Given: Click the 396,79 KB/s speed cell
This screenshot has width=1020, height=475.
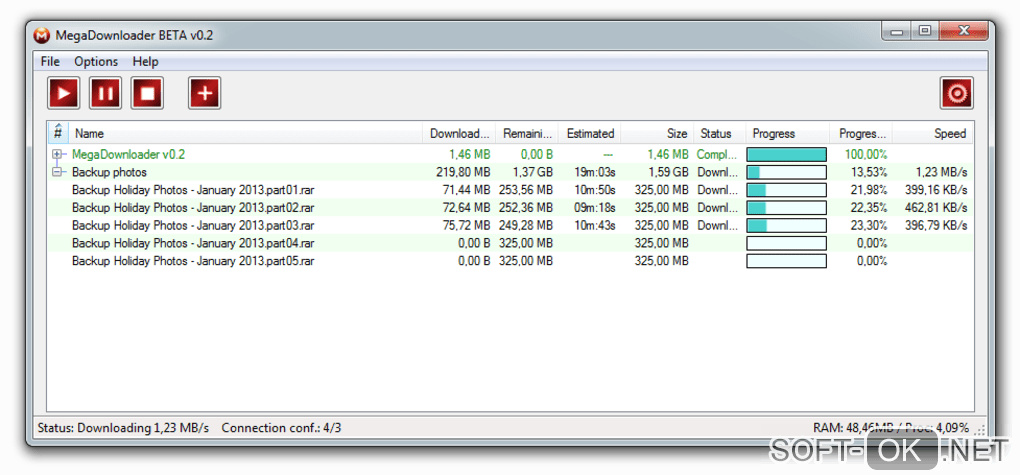Looking at the screenshot, I should [936, 225].
